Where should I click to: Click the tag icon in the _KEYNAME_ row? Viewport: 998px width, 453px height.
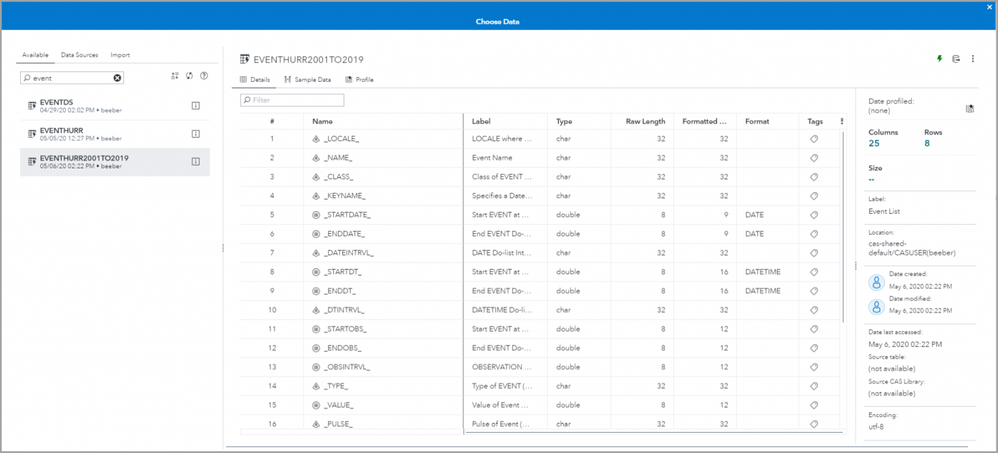pyautogui.click(x=815, y=196)
